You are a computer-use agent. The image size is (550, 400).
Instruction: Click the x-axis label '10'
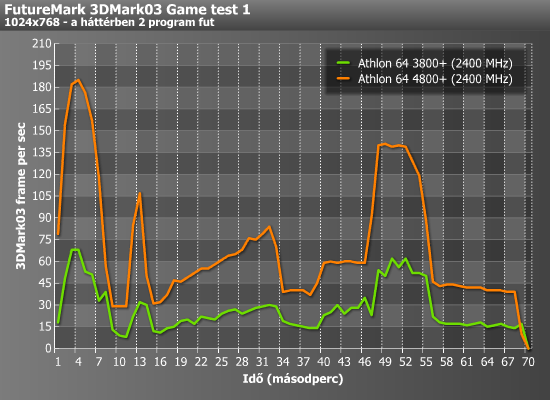point(119,361)
